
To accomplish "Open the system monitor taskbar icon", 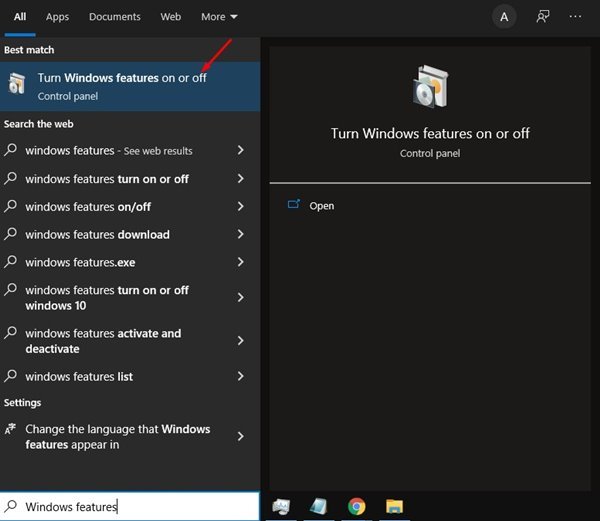I will point(281,506).
